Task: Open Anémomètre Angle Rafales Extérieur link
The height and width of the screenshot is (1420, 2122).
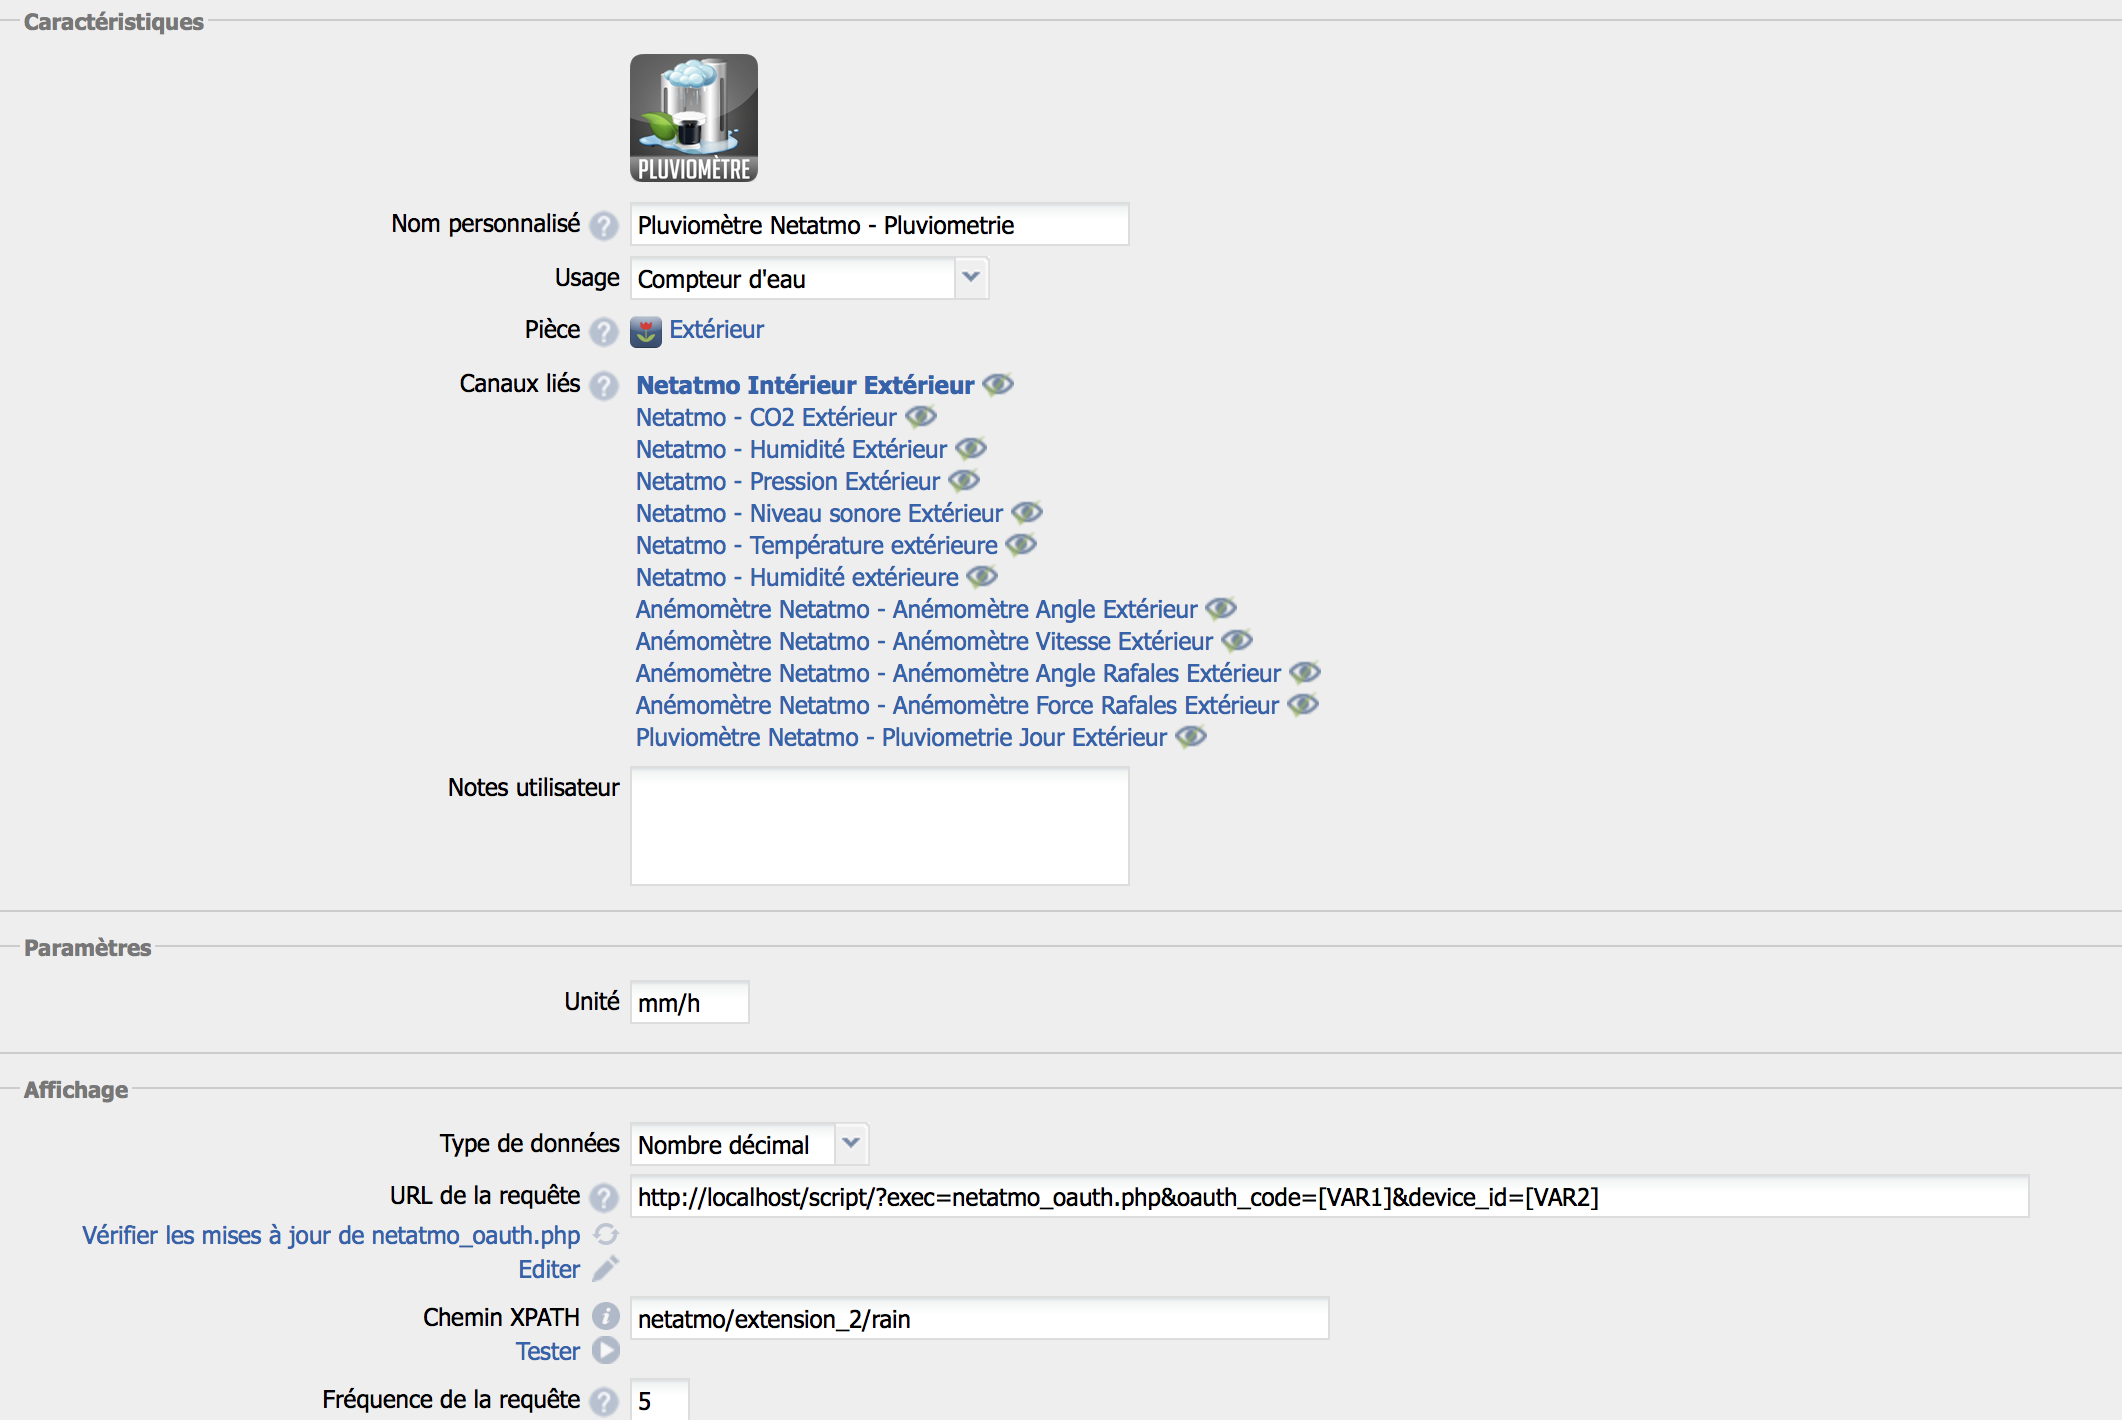Action: point(958,673)
